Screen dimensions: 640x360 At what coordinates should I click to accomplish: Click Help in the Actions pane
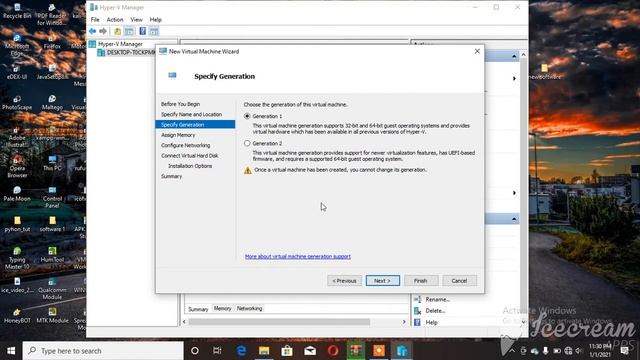pos(431,322)
